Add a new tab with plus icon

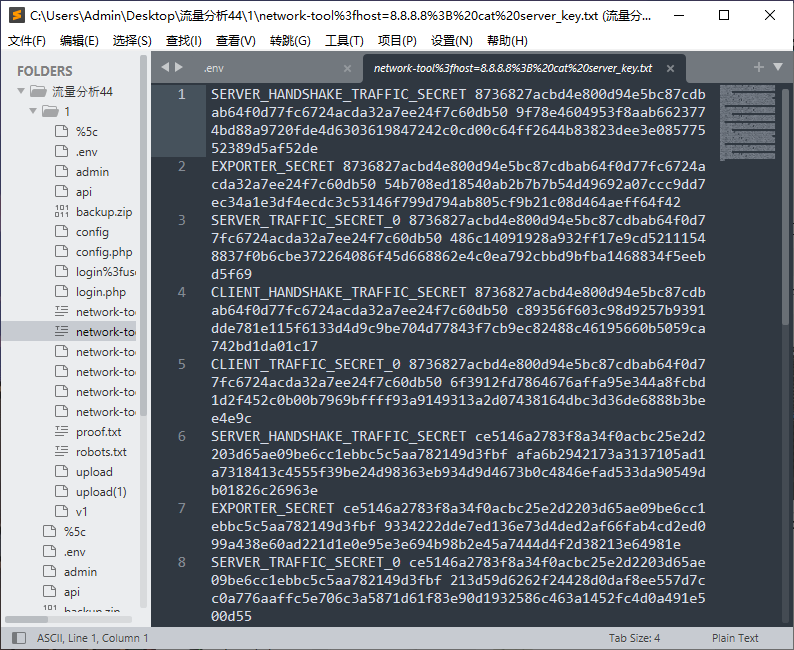click(759, 67)
